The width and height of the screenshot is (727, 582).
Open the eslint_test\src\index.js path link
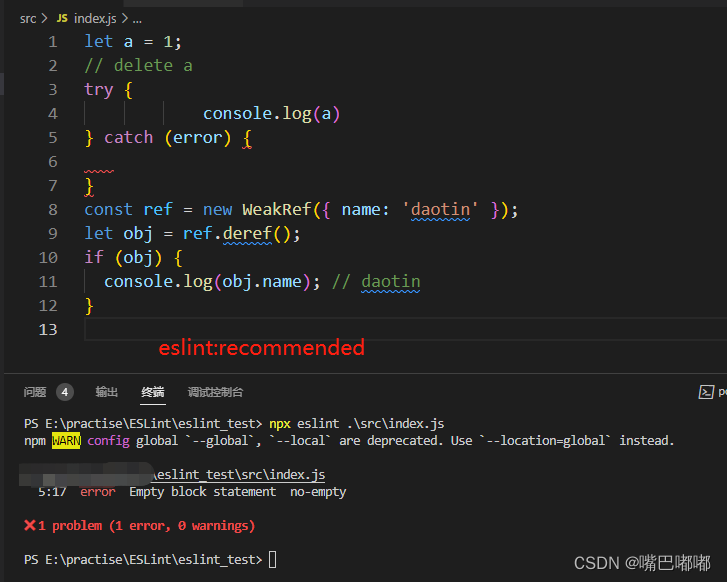[240, 475]
